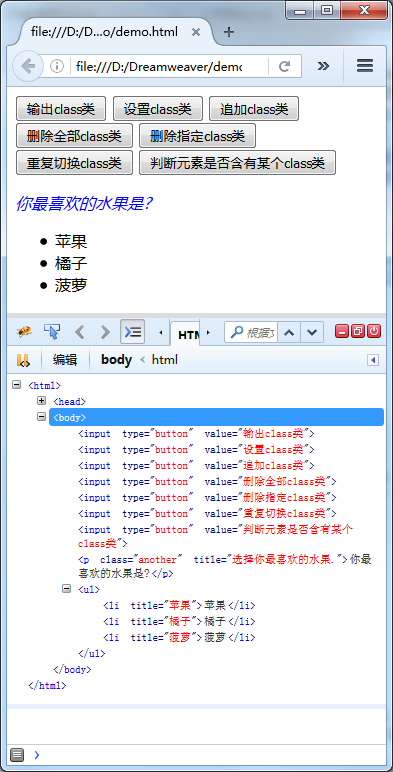
Task: Collapse the body node
Action: 41,417
